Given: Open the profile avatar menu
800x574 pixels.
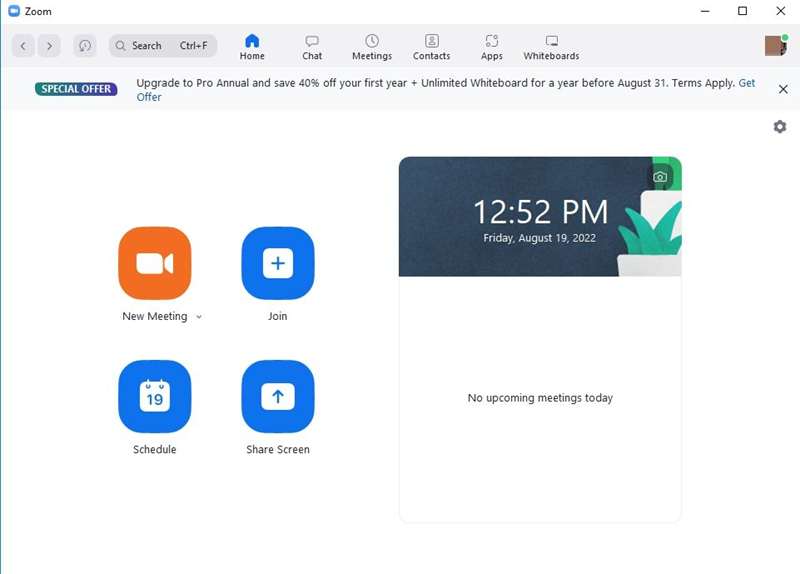Looking at the screenshot, I should click(775, 45).
